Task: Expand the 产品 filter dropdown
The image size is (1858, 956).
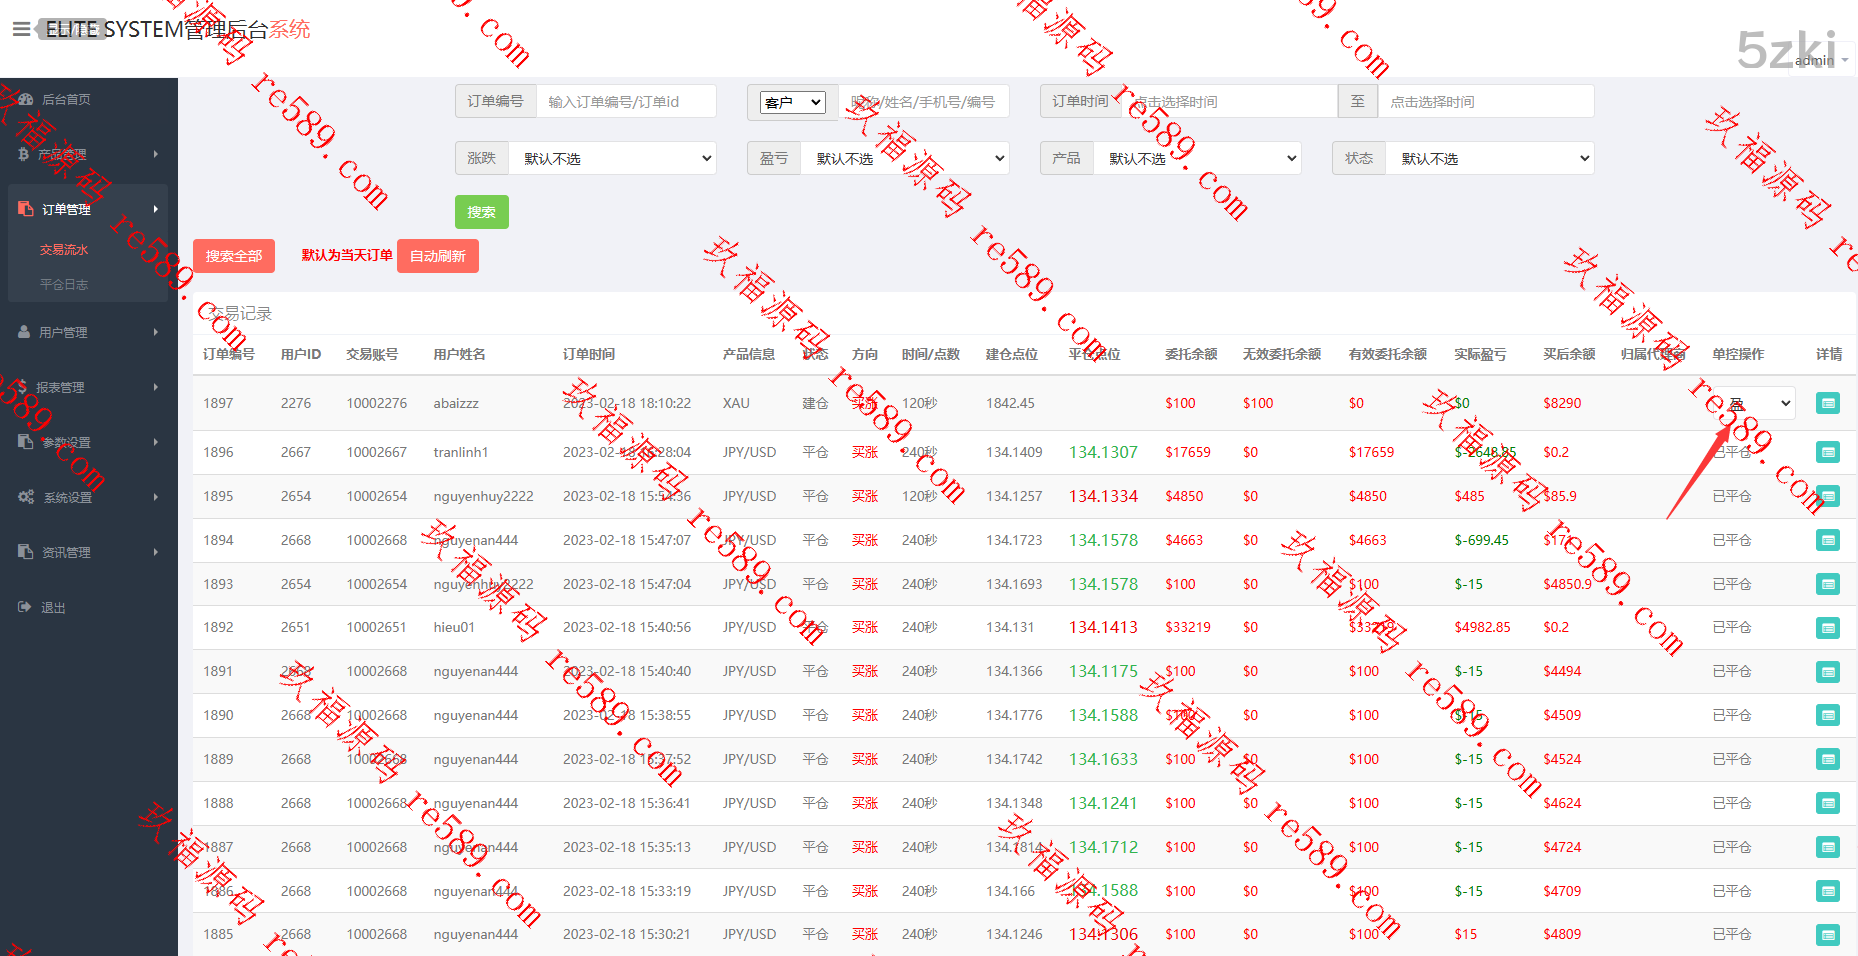Action: [x=1197, y=158]
